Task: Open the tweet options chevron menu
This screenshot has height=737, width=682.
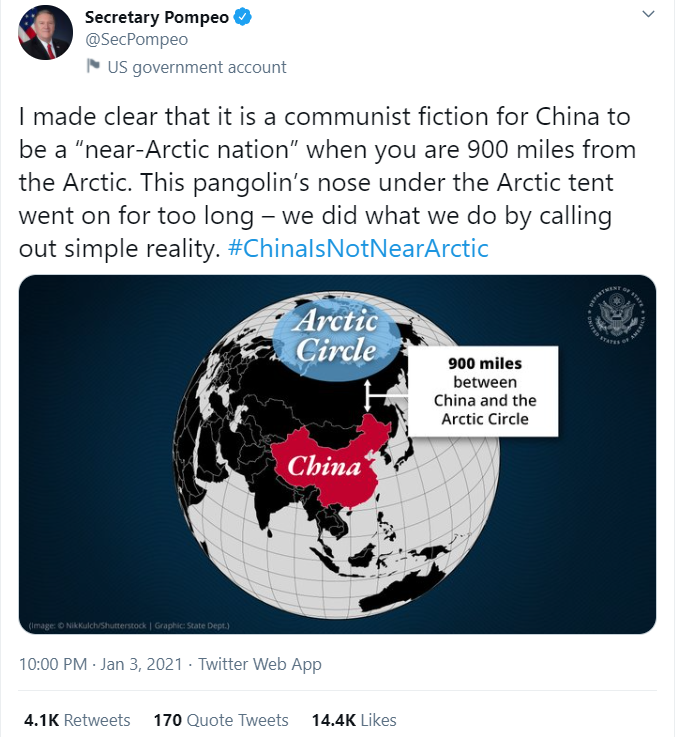Action: pyautogui.click(x=648, y=16)
